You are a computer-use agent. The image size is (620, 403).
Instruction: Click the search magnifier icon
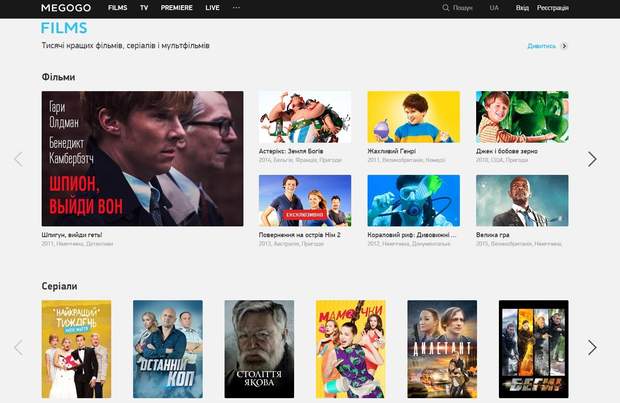(446, 8)
